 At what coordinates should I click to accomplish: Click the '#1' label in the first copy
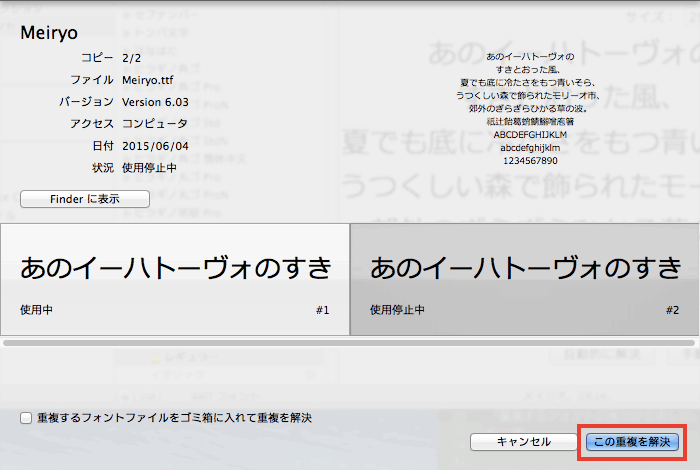tap(322, 310)
